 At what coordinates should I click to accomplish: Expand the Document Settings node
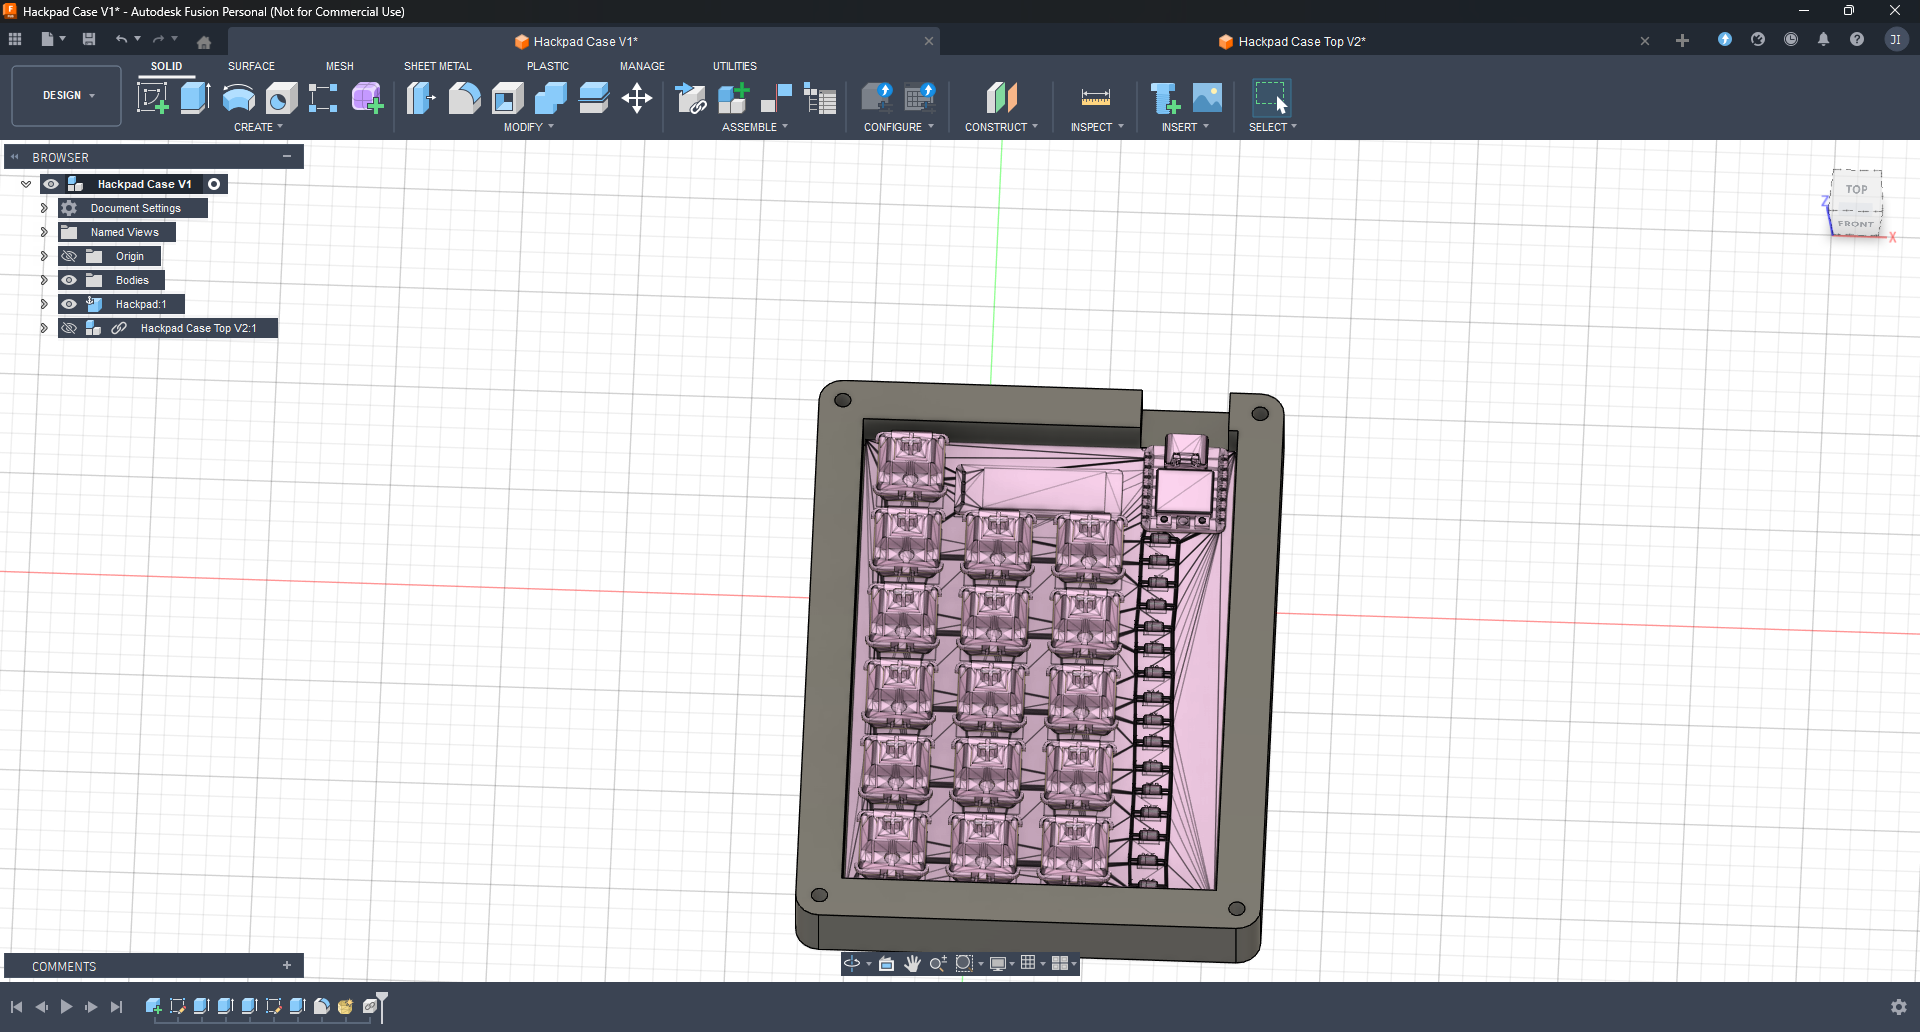pyautogui.click(x=44, y=208)
